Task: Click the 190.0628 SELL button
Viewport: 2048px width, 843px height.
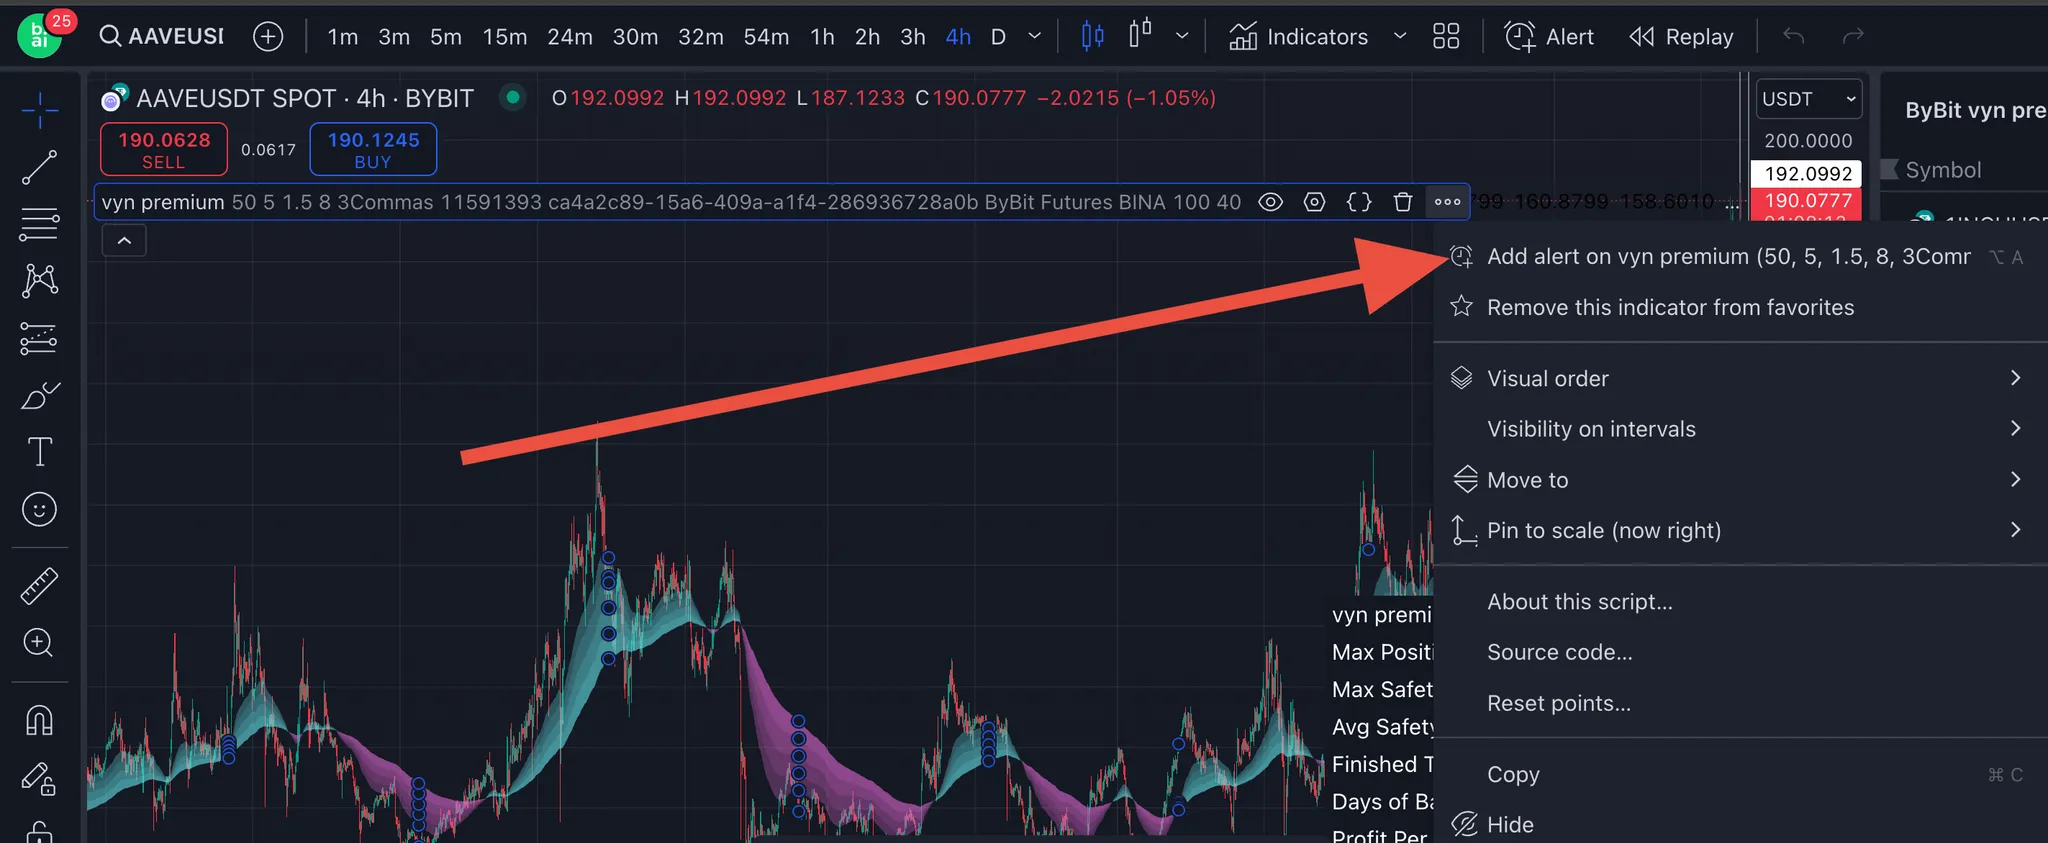Action: pyautogui.click(x=164, y=149)
